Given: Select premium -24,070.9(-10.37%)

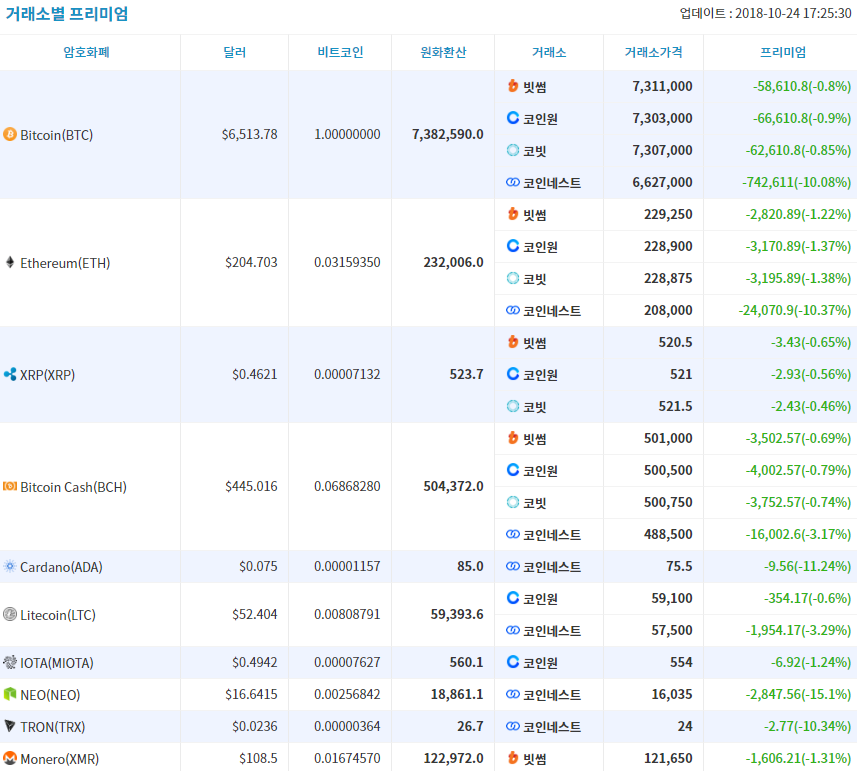Looking at the screenshot, I should pyautogui.click(x=795, y=310).
